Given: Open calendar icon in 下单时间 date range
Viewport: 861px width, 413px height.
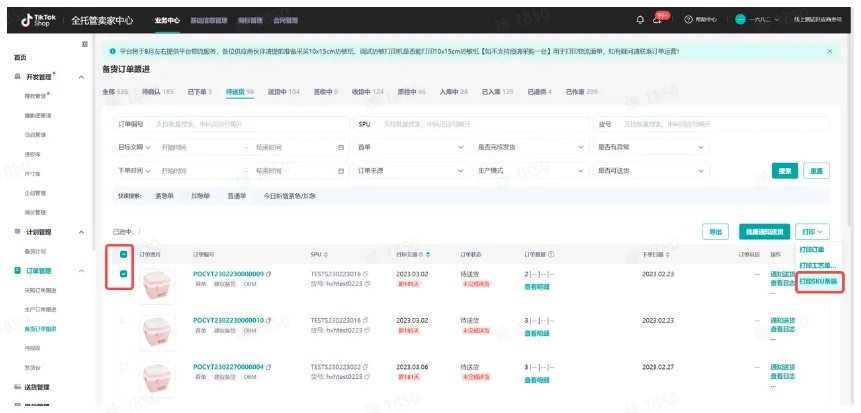Looking at the screenshot, I should pos(341,171).
